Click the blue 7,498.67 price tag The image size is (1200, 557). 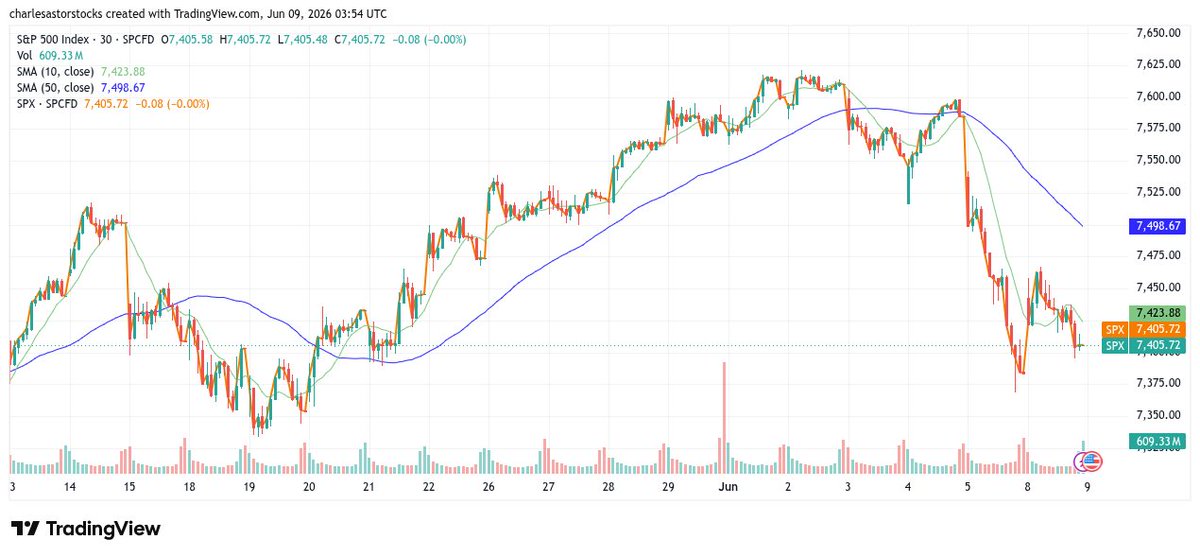click(x=1156, y=227)
